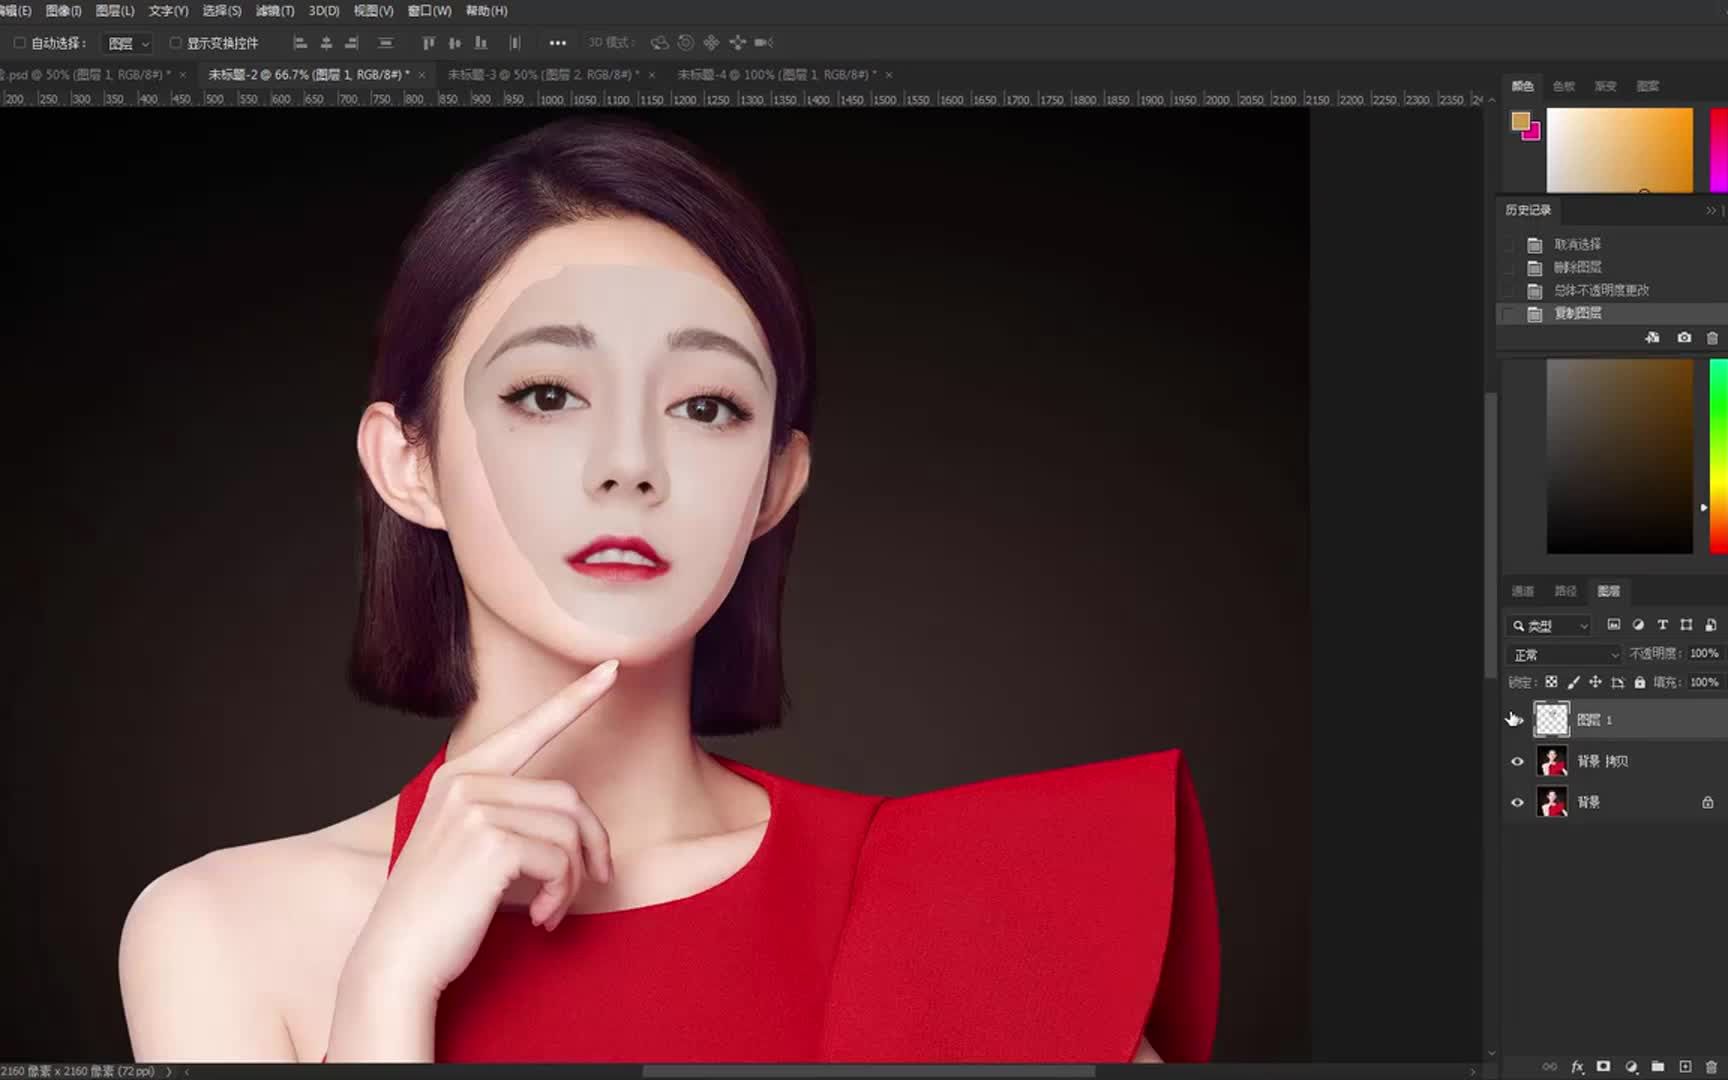Screen dimensions: 1728x1080
Task: Switch to the 图案 panel tab
Action: 1648,86
